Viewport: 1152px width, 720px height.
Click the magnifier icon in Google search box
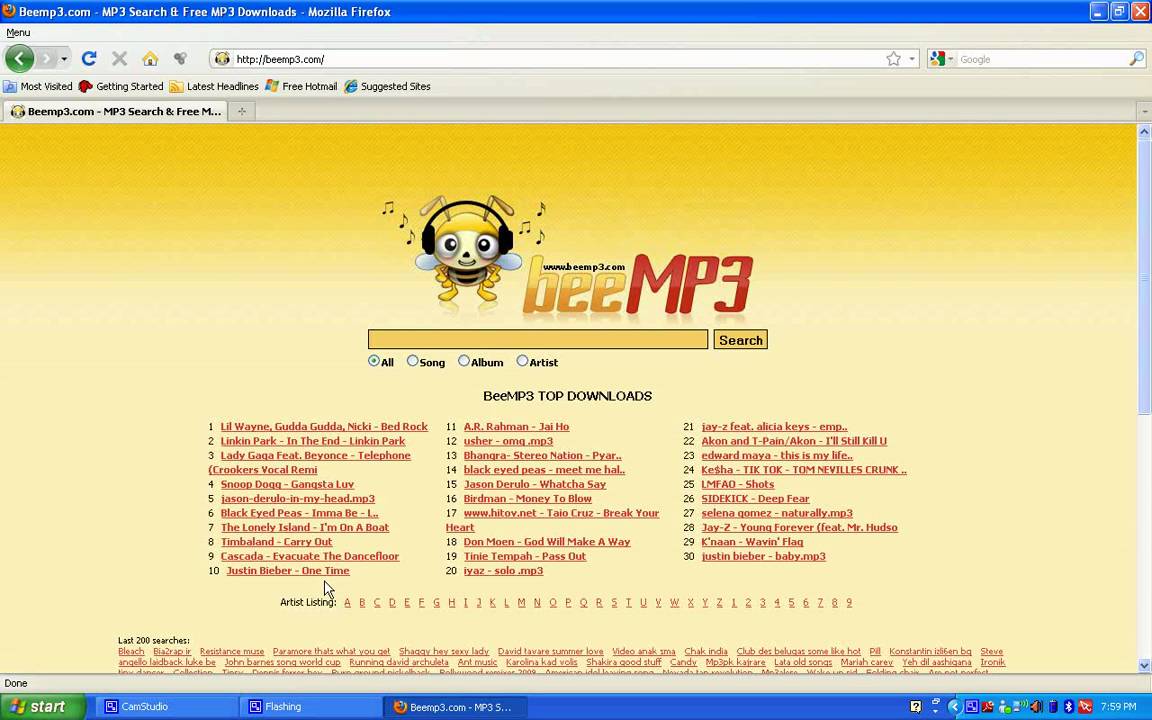tap(1136, 59)
